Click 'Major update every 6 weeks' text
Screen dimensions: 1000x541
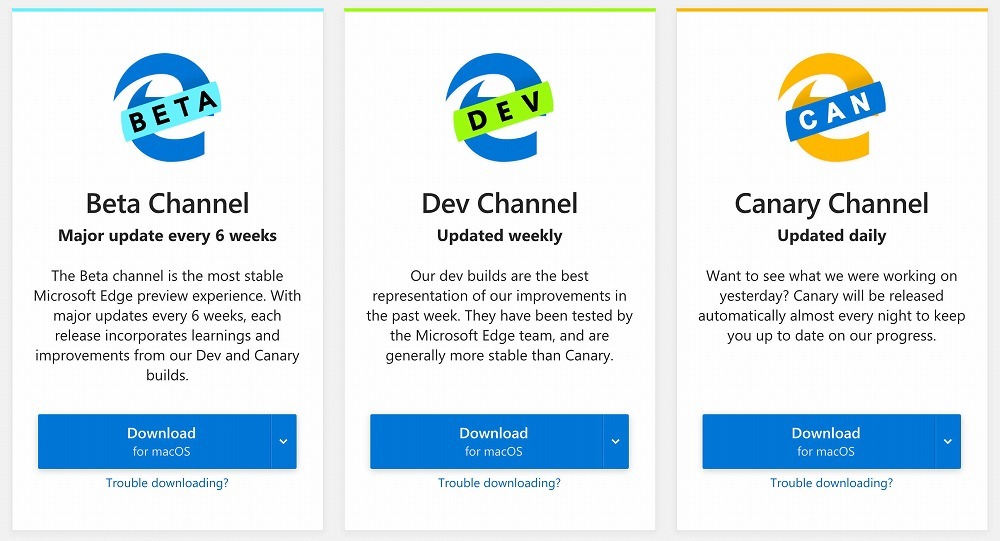coord(167,236)
